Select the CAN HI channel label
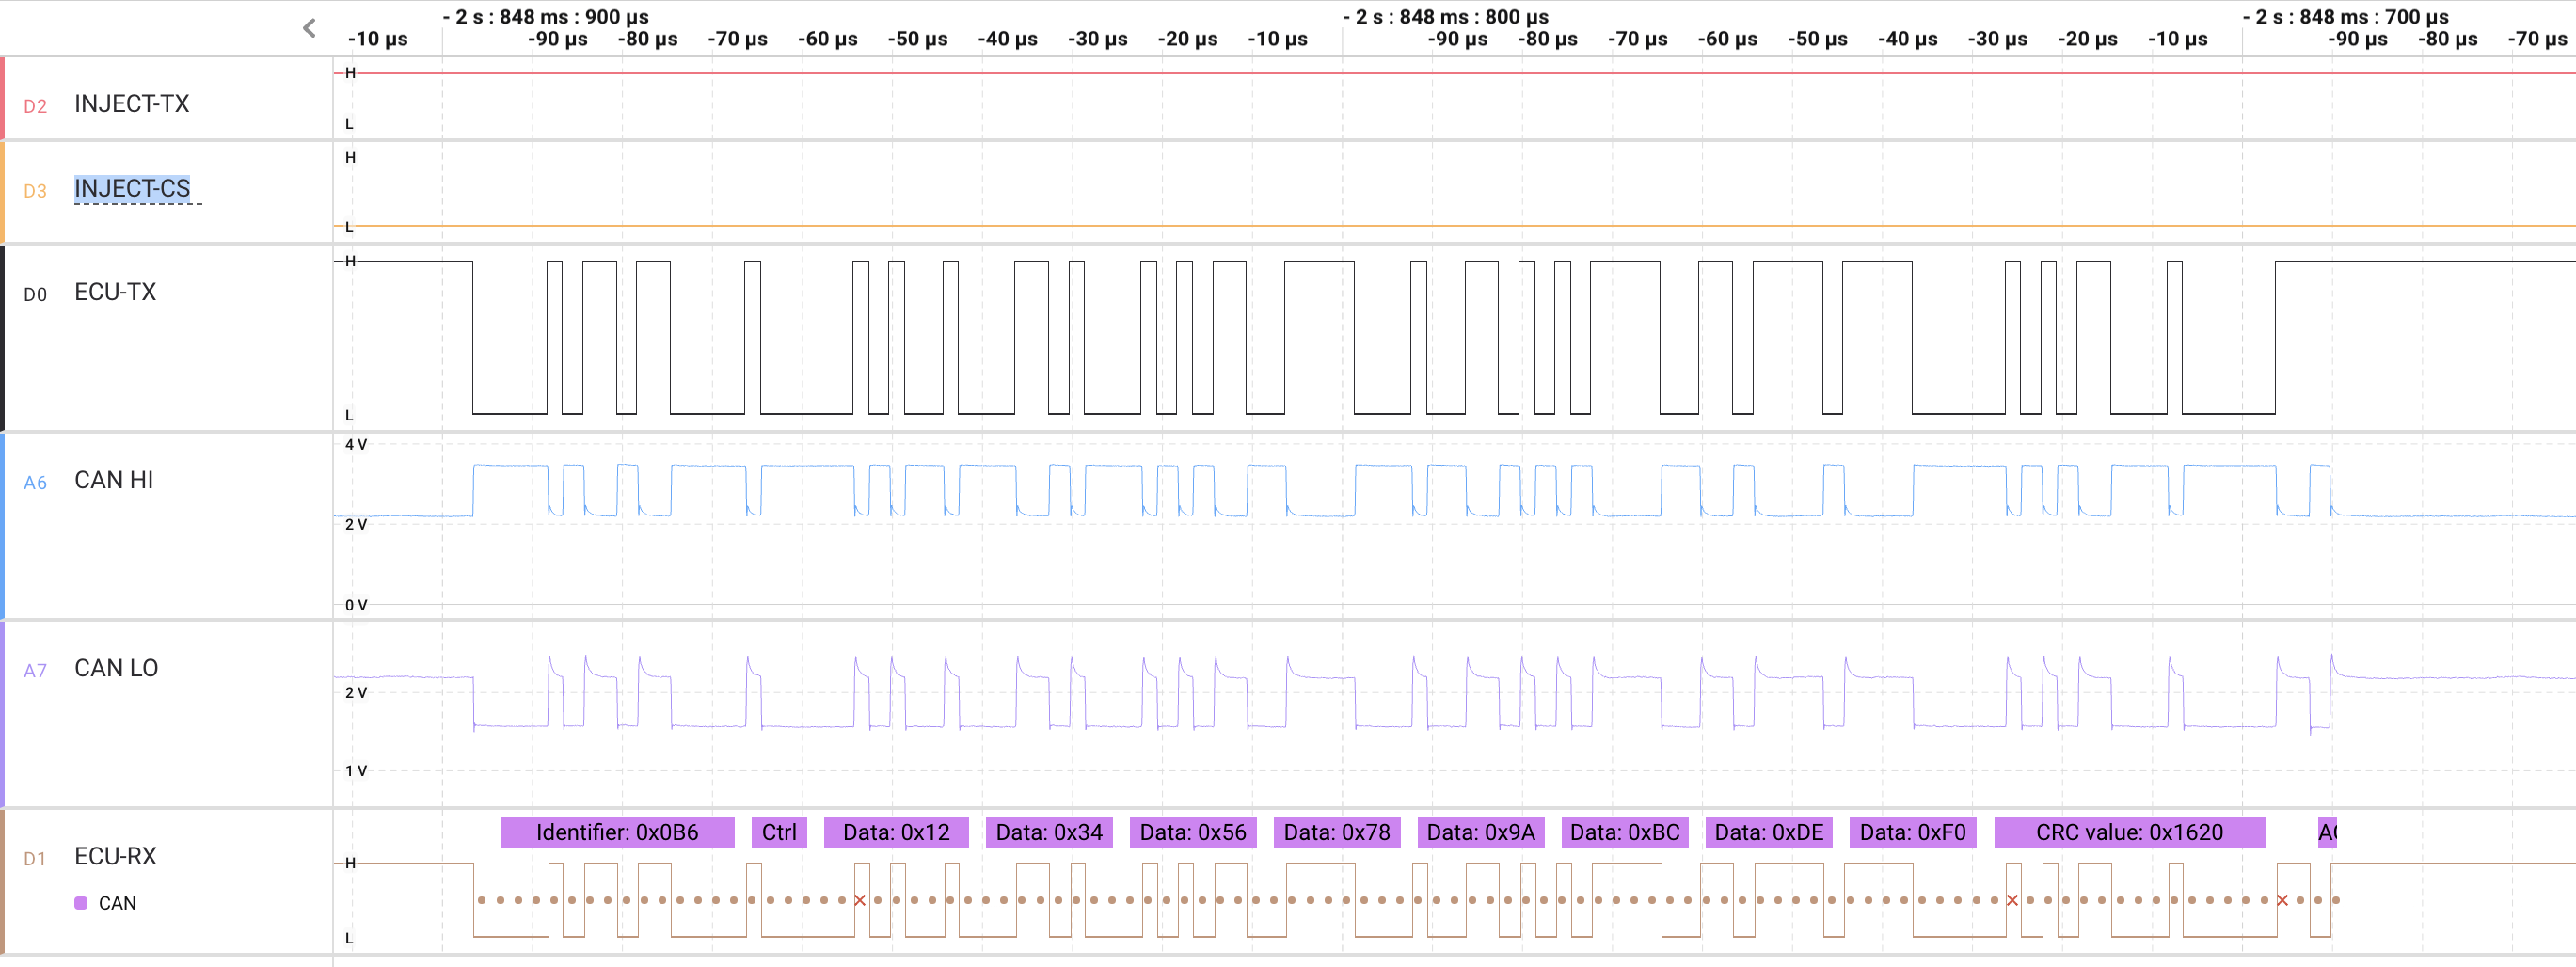The height and width of the screenshot is (967, 2576). coord(114,480)
